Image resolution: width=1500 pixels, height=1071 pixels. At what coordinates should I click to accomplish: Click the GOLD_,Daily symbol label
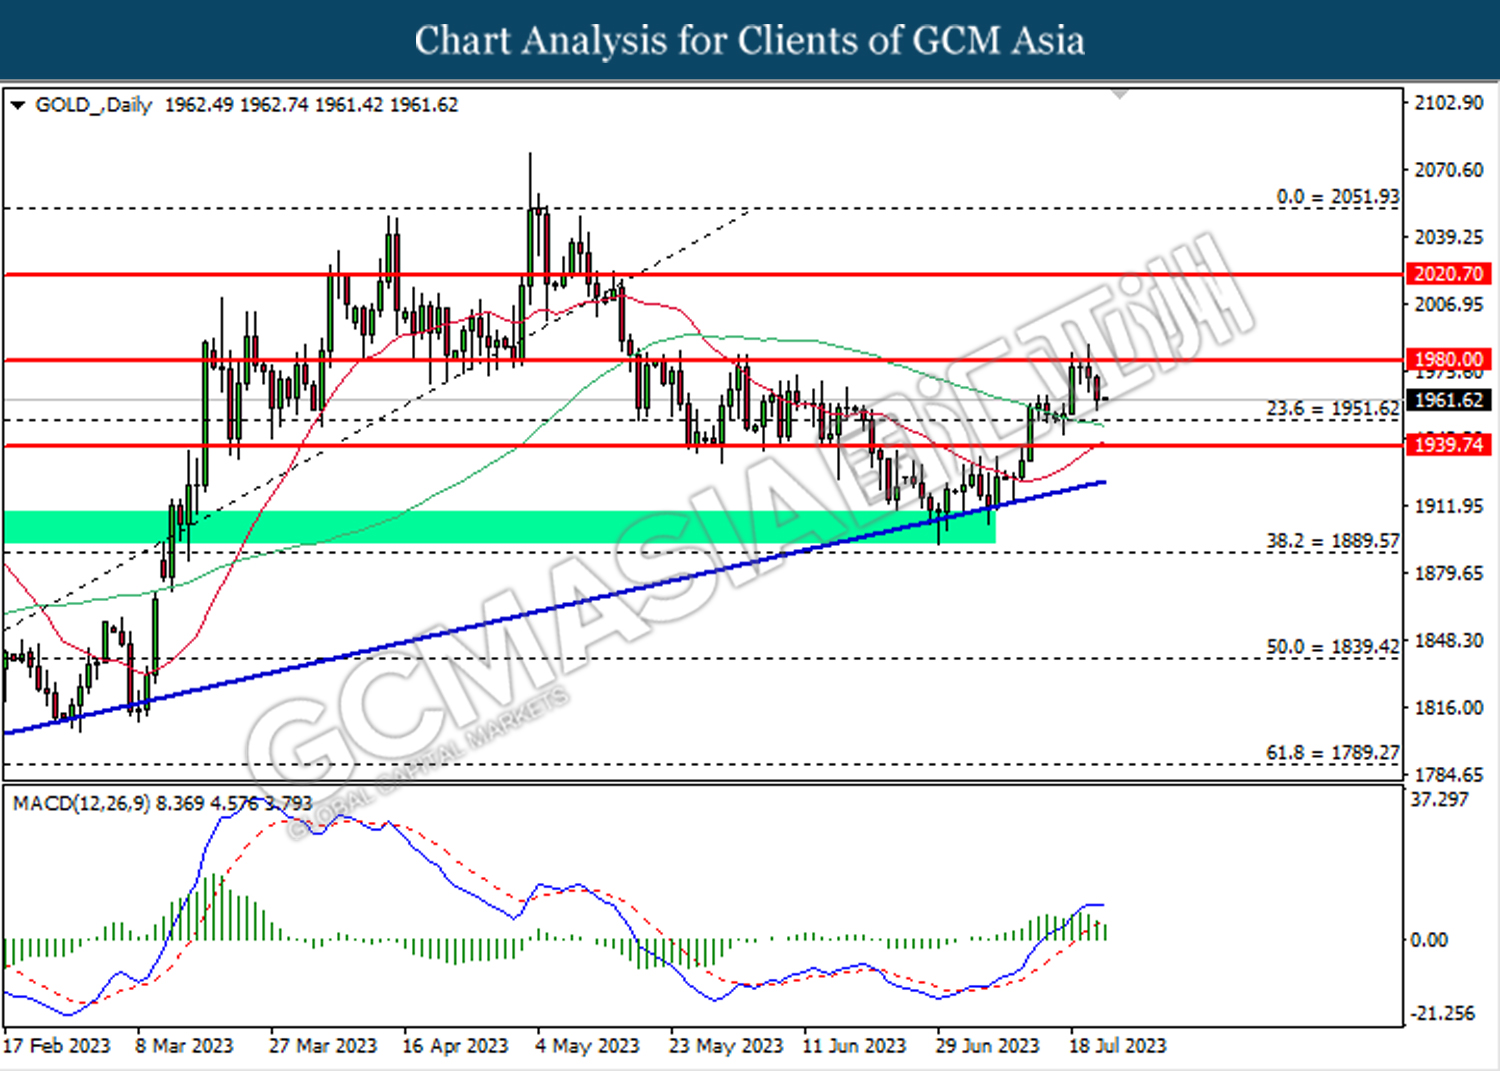[94, 105]
